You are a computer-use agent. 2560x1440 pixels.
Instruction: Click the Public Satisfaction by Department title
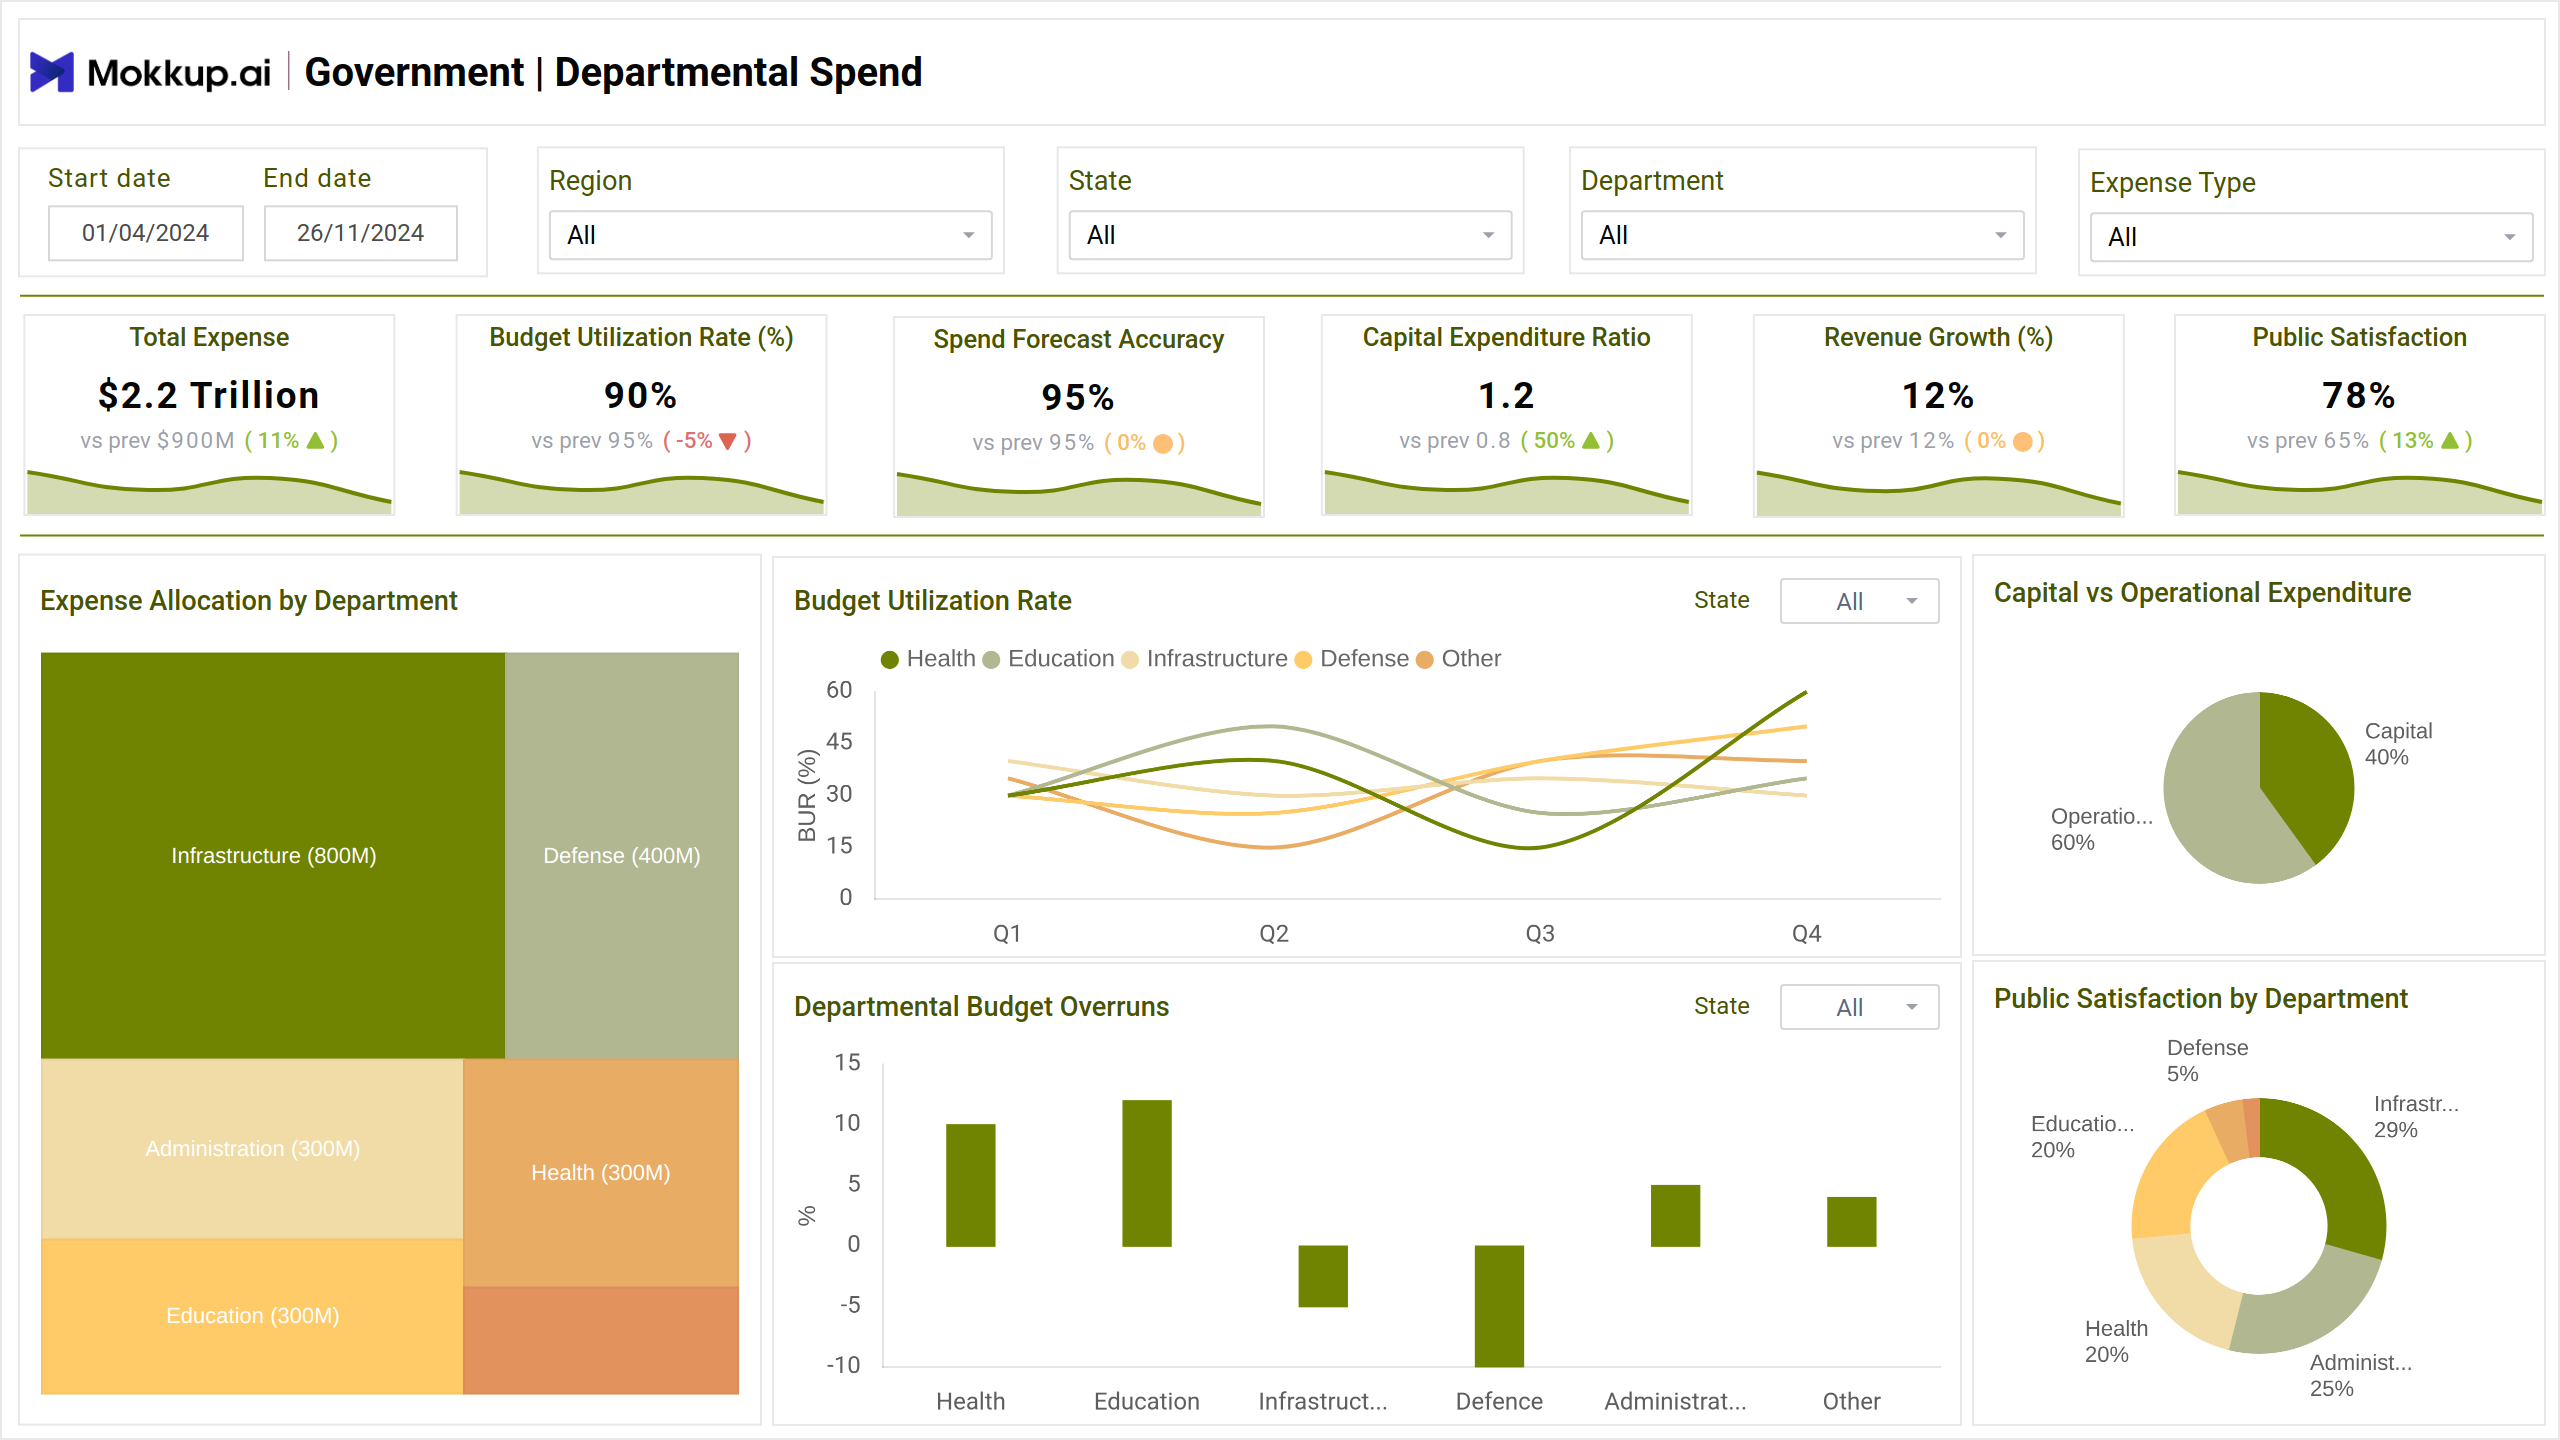point(2200,999)
